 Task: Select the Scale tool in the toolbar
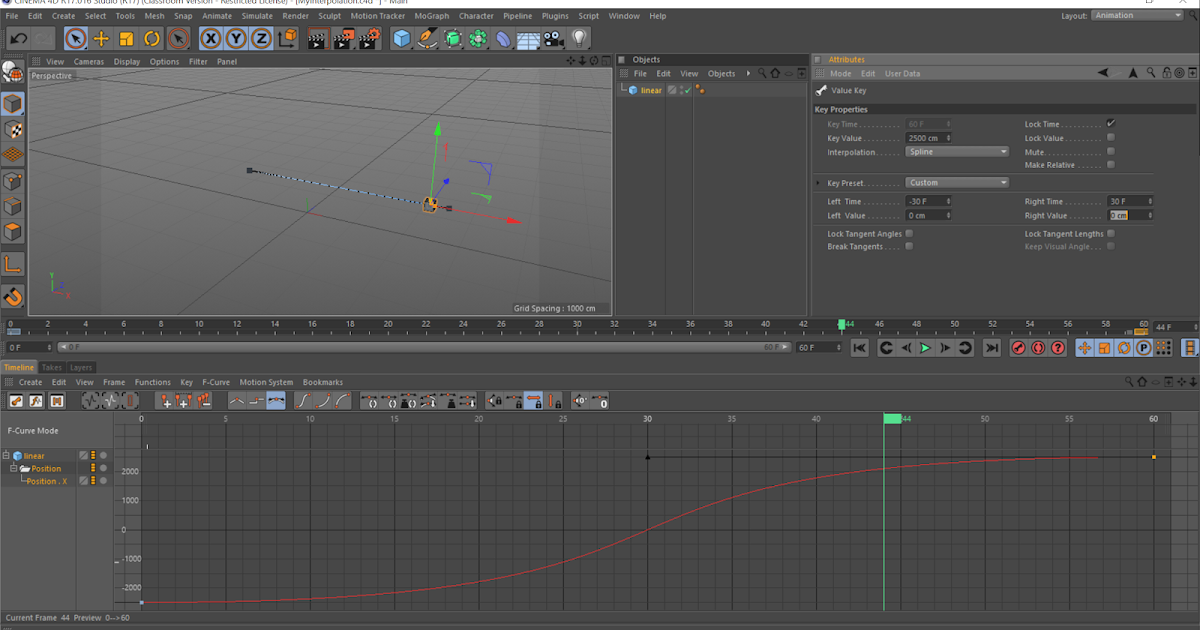point(125,39)
